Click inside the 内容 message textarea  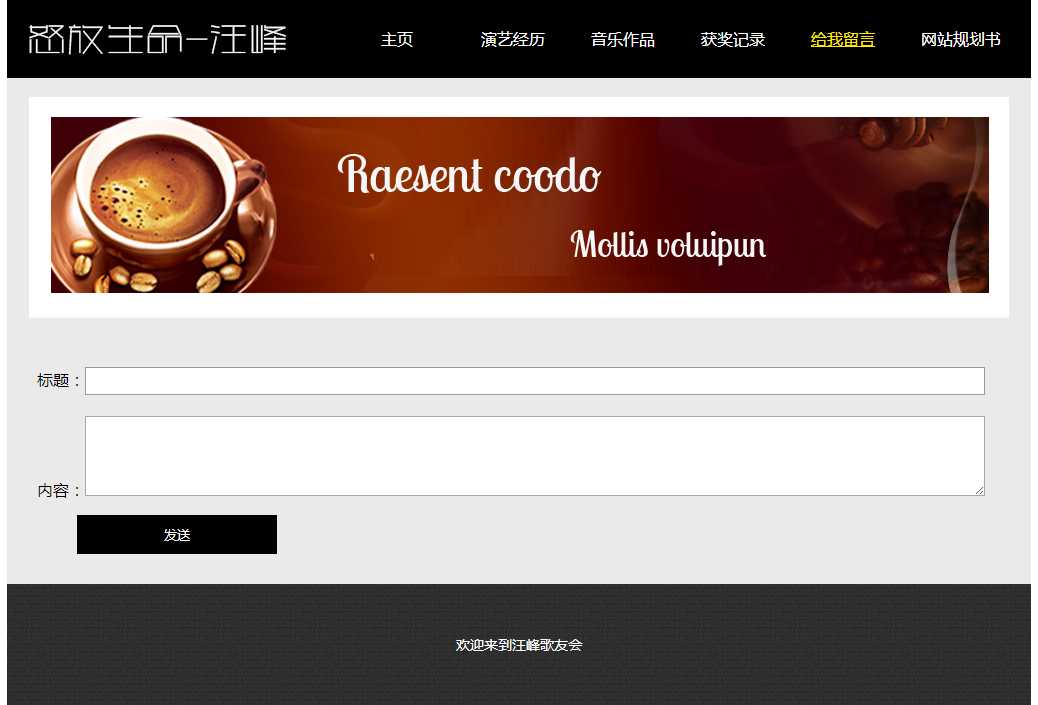[534, 455]
